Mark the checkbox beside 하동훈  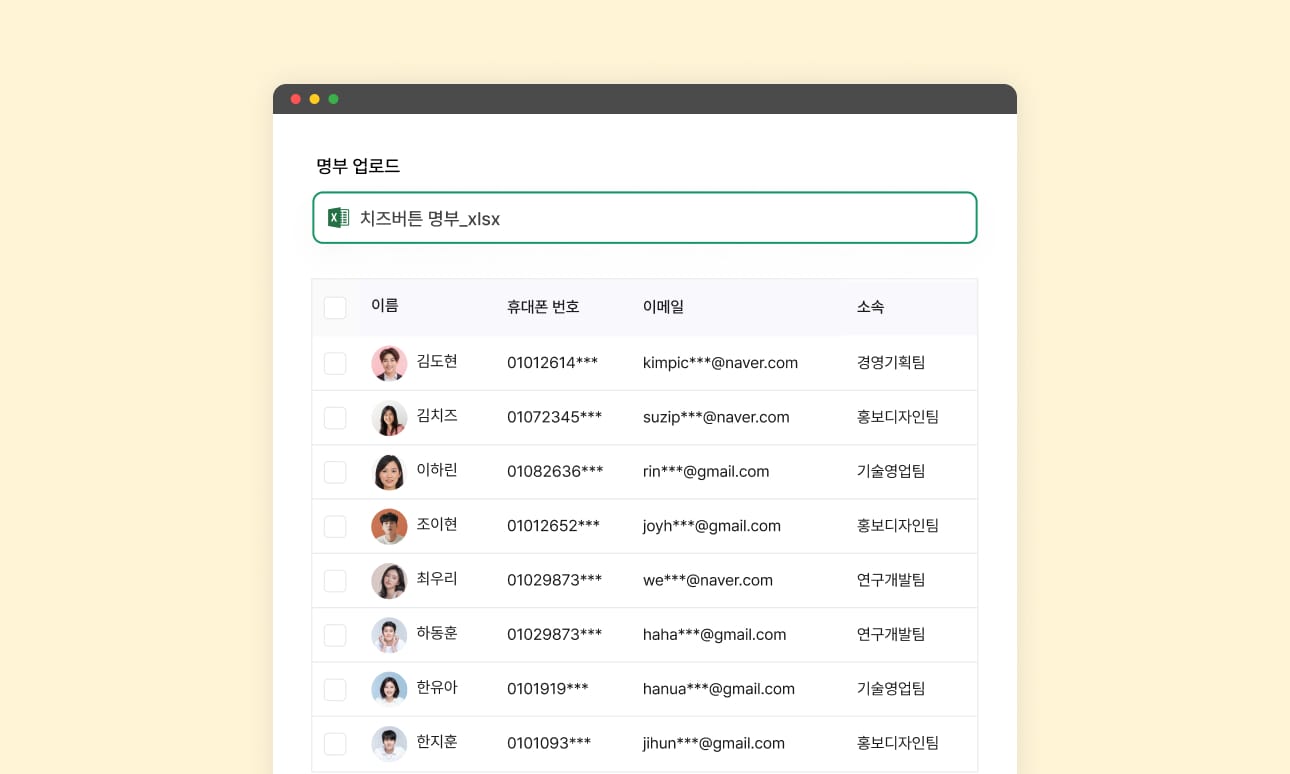[335, 635]
